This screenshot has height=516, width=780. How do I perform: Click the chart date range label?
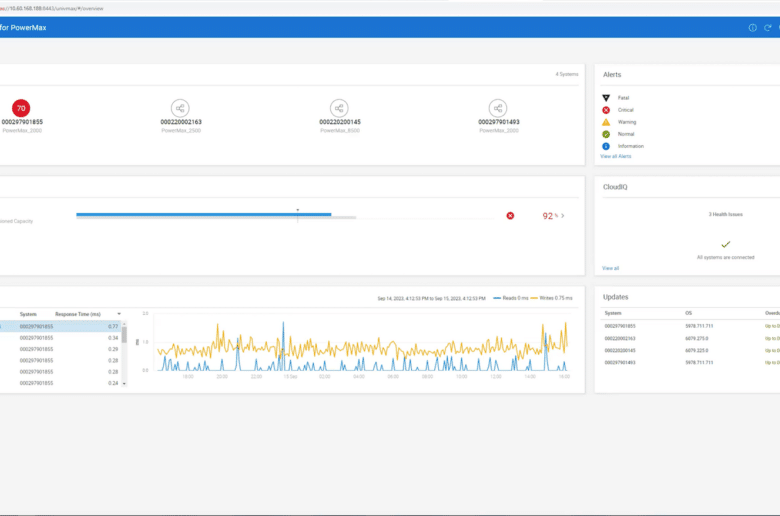point(431,299)
